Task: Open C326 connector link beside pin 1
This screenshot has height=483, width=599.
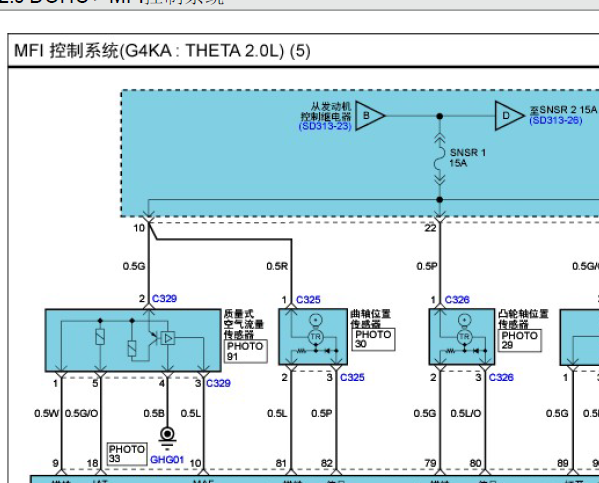Action: point(457,300)
